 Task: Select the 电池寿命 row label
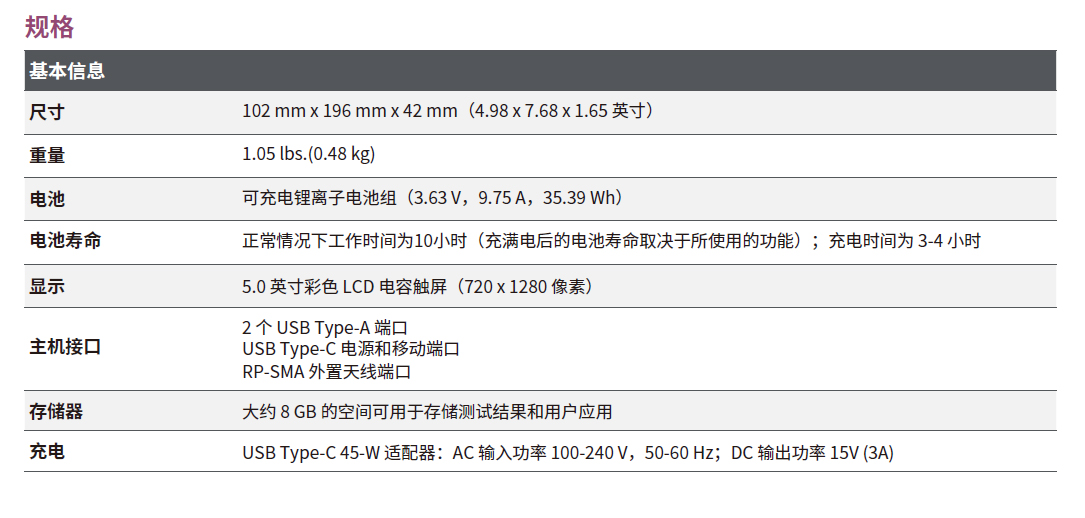(65, 241)
